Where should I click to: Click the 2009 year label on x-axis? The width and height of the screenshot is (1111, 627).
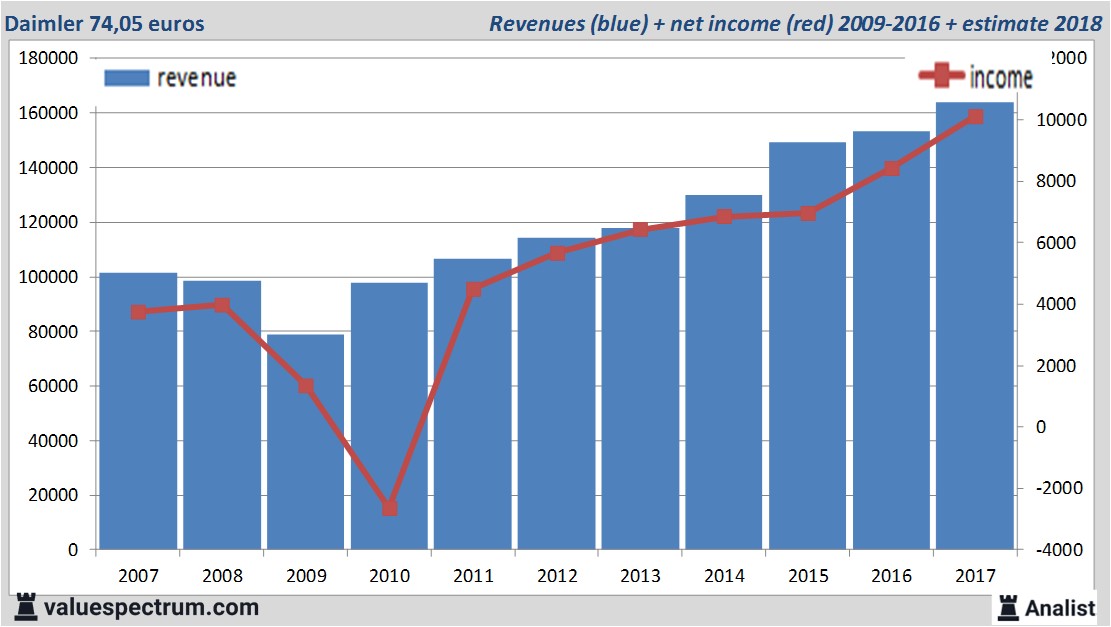pos(305,575)
